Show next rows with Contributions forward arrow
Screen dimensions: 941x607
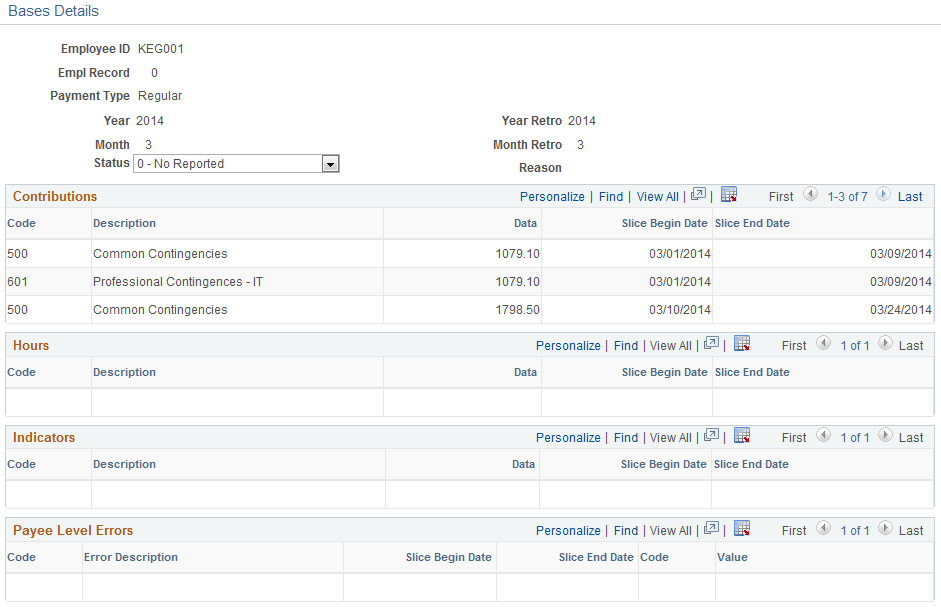[884, 195]
